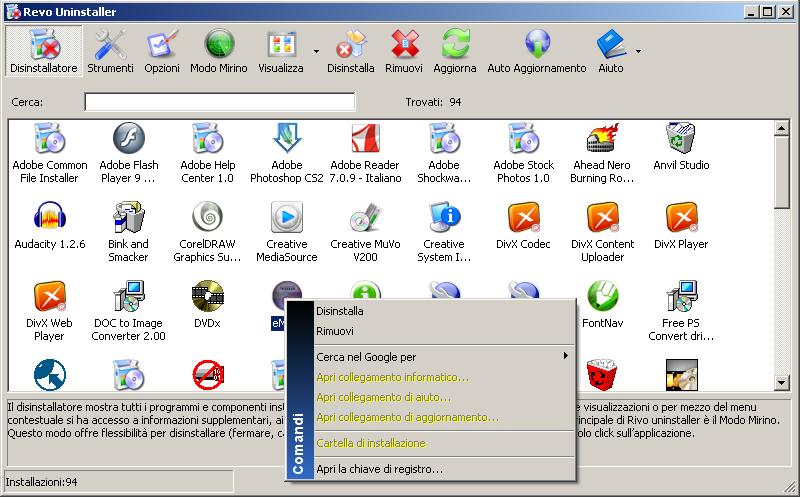
Task: Select Adobe Photoshop CS2 in the list
Action: coord(287,151)
